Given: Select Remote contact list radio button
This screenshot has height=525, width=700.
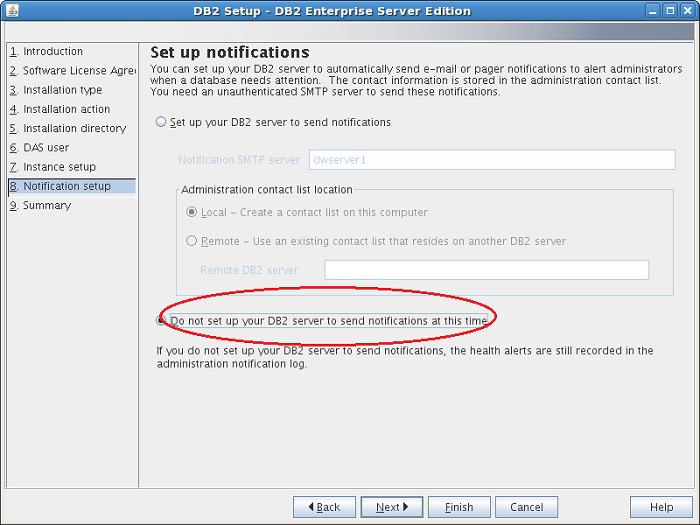Looking at the screenshot, I should click(x=192, y=241).
